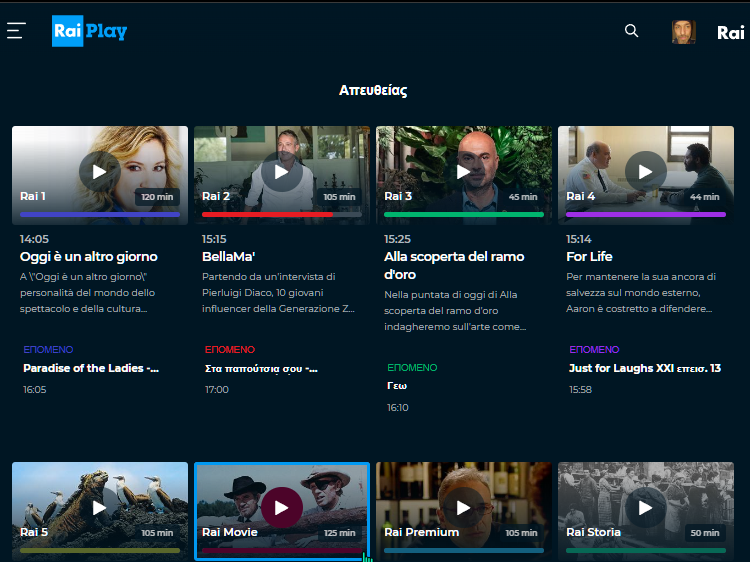Play the Rai 2 live stream

pyautogui.click(x=282, y=172)
